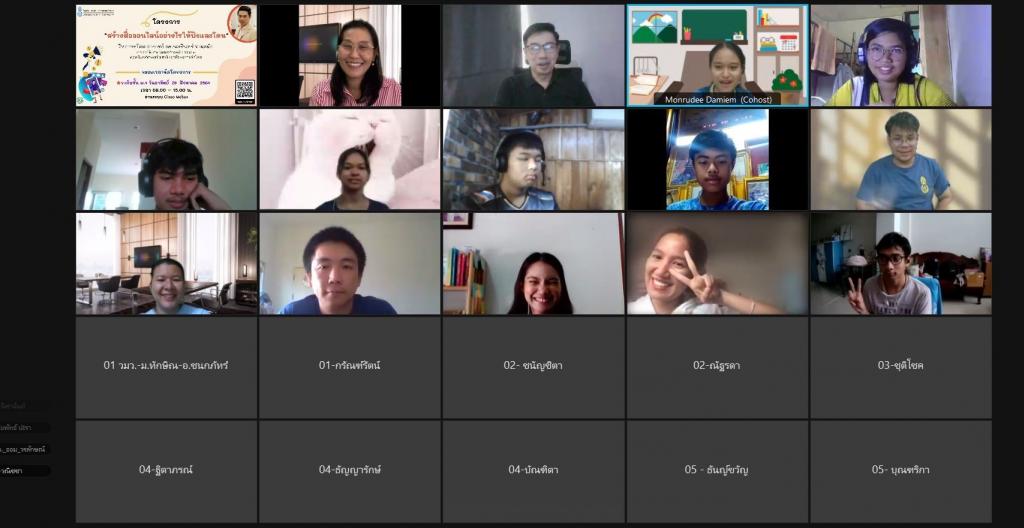Select the participant tile 04-ธัญญารักษ์

349,470
